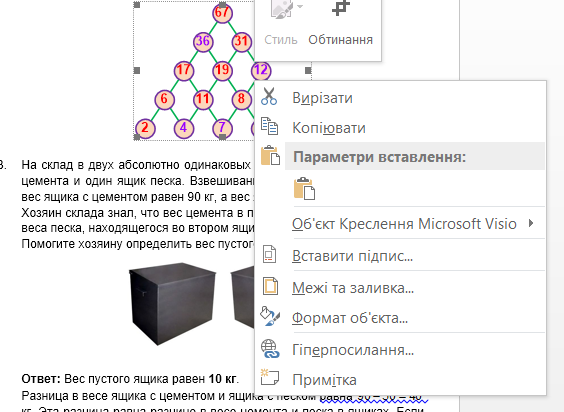Click the Стиль label in mini toolbar
Image resolution: width=564 pixels, height=412 pixels.
pyautogui.click(x=281, y=40)
